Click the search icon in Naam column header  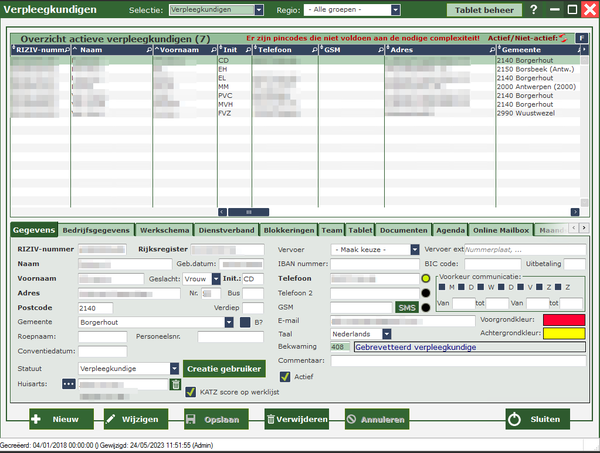[x=150, y=48]
